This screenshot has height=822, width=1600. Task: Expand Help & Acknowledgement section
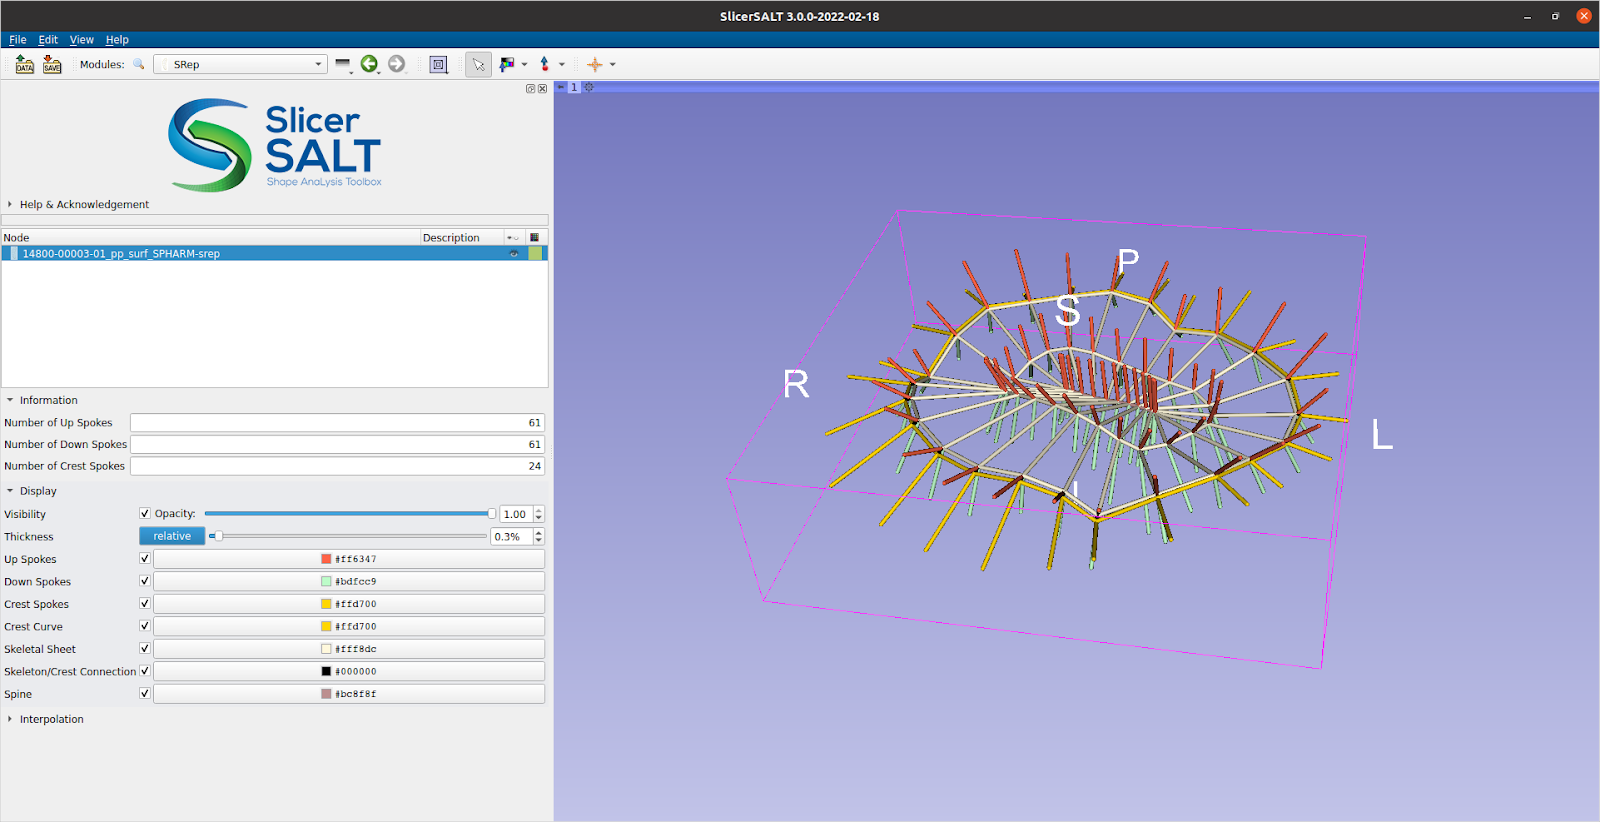click(83, 204)
